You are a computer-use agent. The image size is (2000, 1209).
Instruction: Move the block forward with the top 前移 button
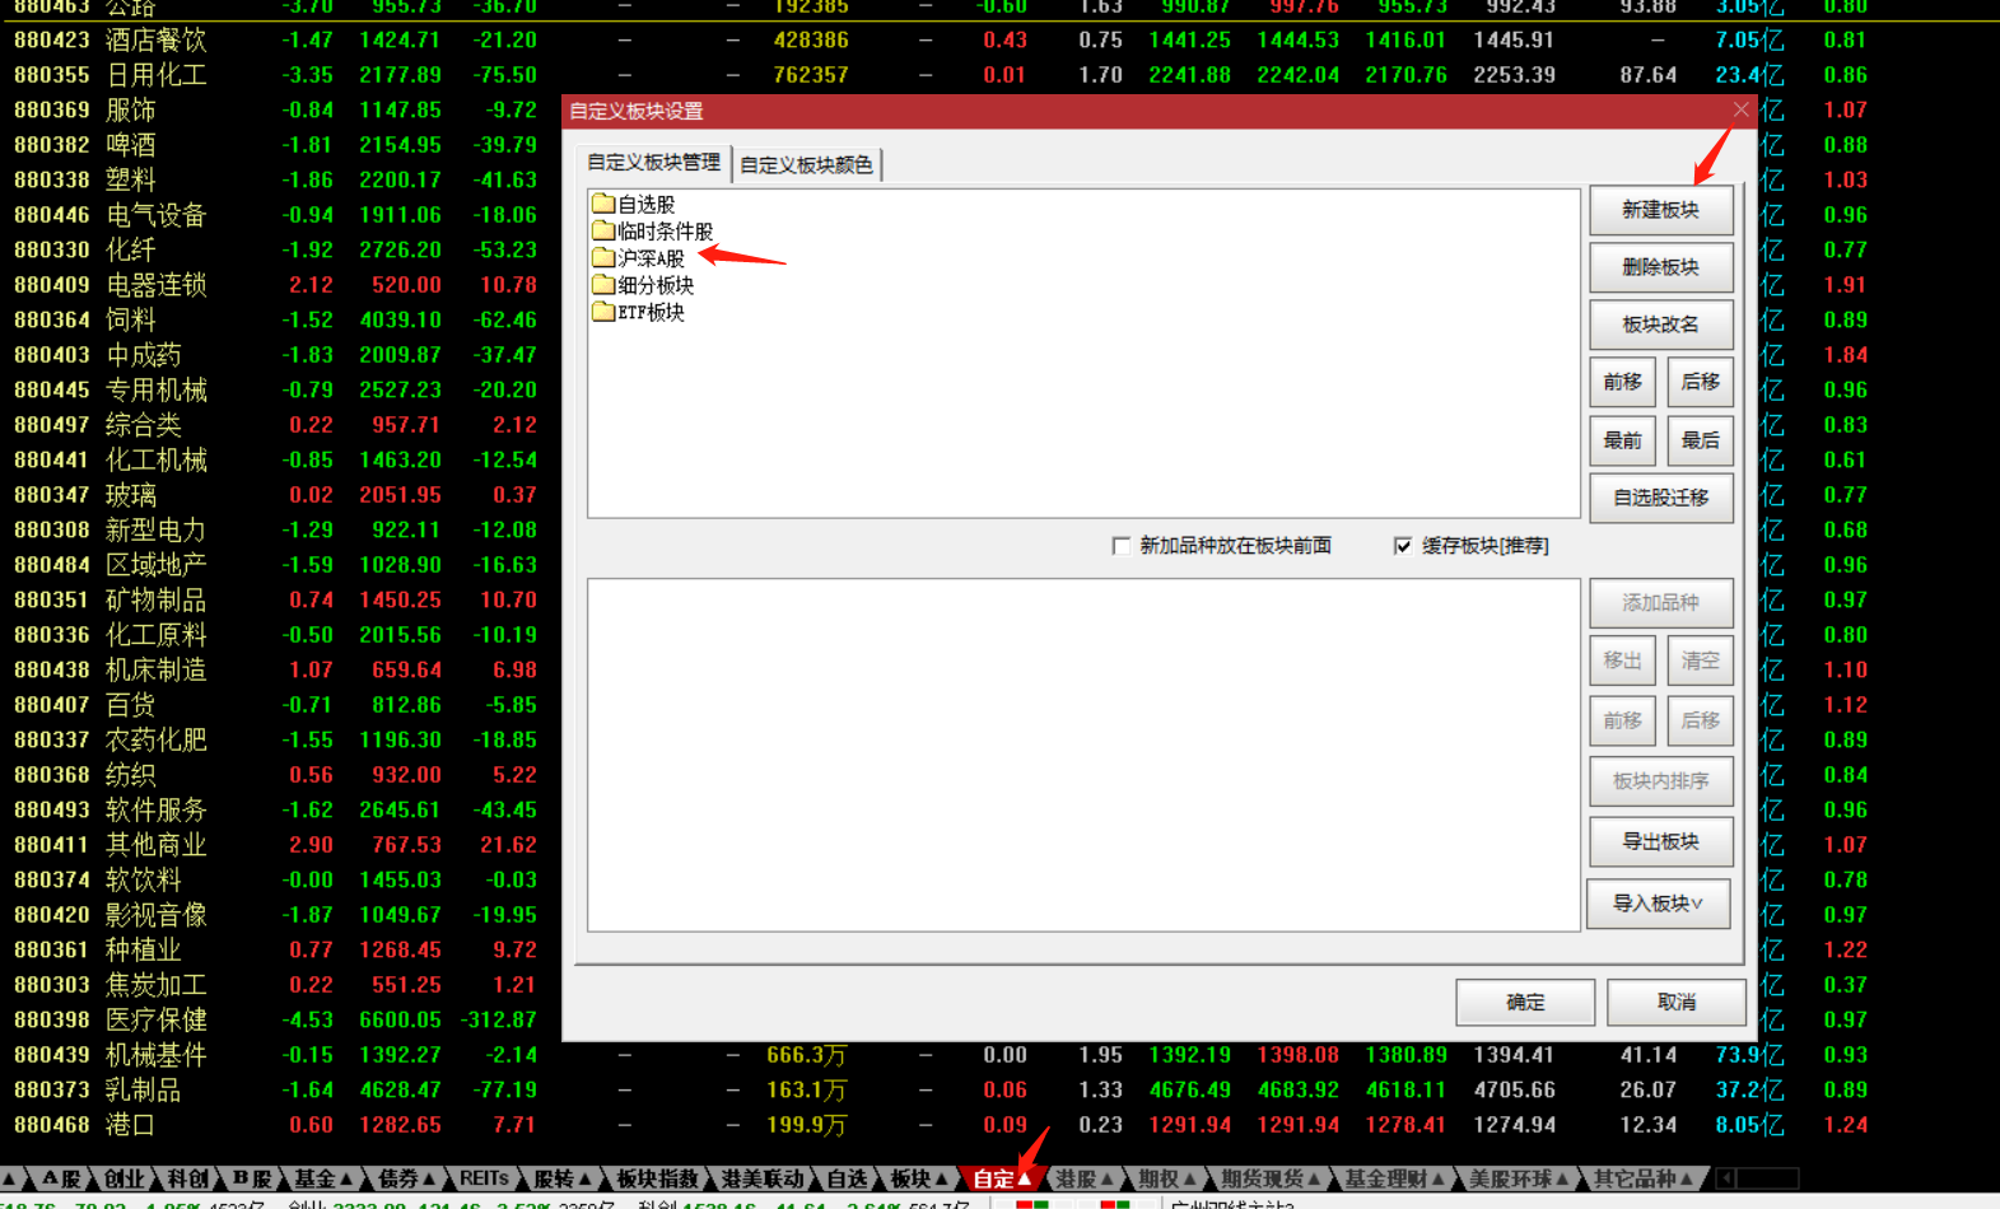tap(1622, 382)
